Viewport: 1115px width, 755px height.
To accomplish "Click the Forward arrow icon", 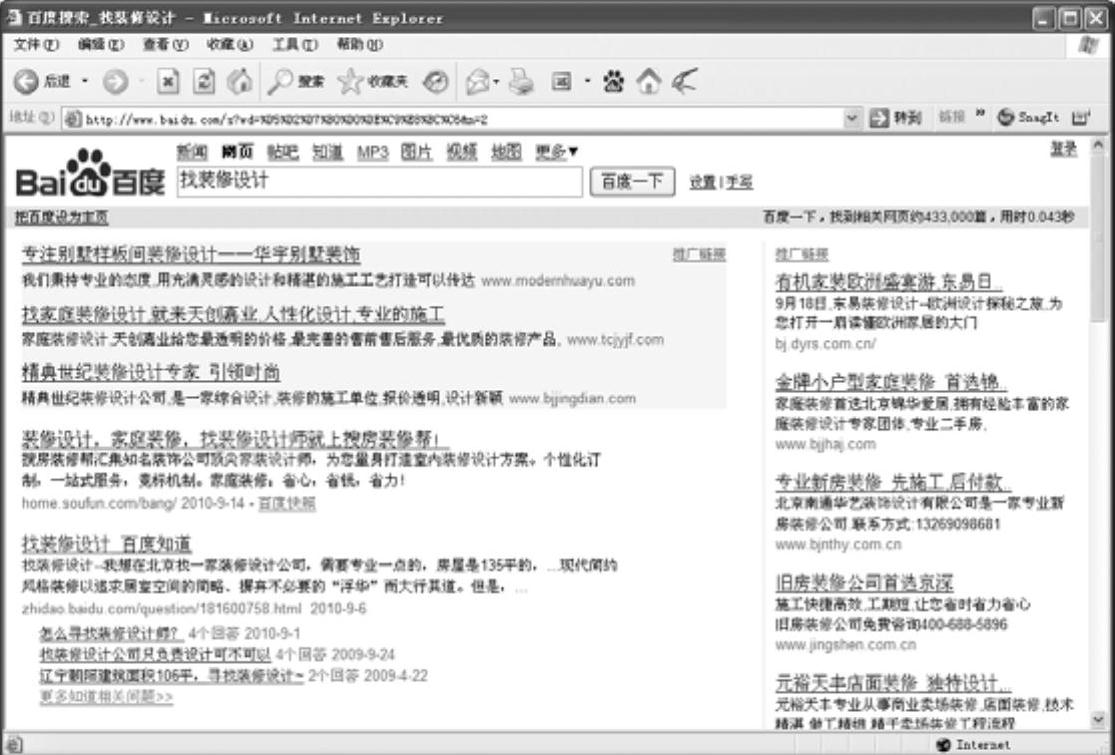I will point(115,82).
